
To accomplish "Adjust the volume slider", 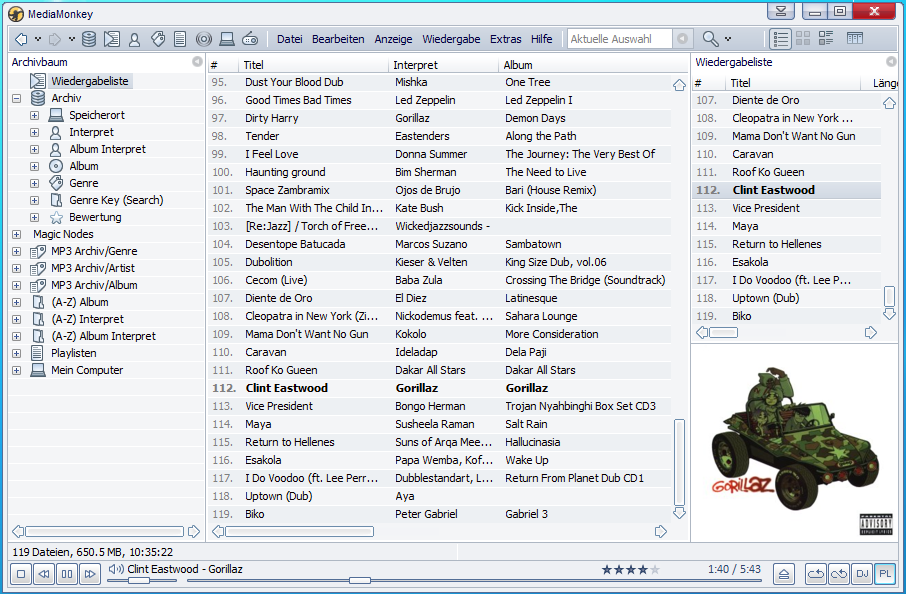I will point(139,580).
